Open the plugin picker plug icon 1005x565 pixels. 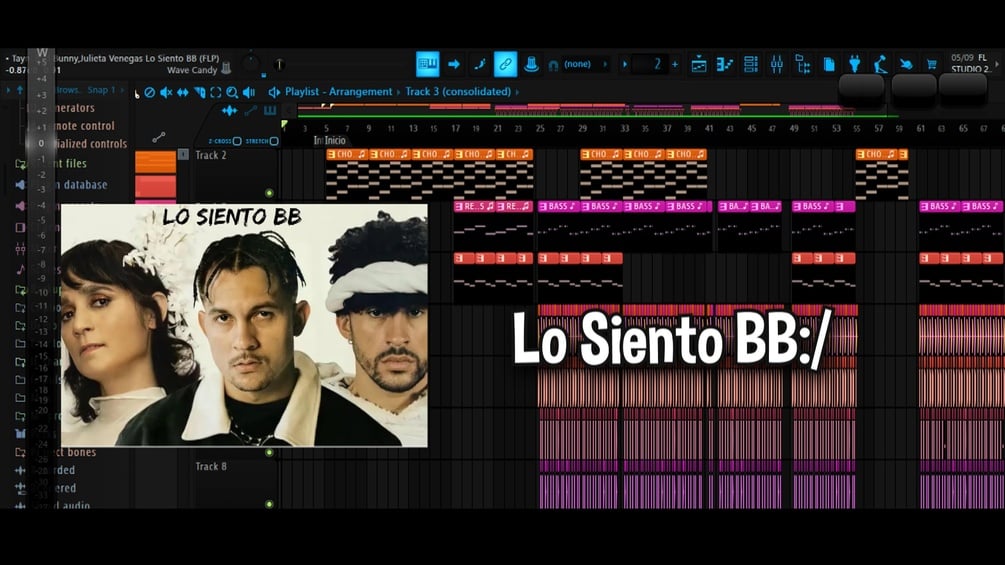pyautogui.click(x=854, y=64)
